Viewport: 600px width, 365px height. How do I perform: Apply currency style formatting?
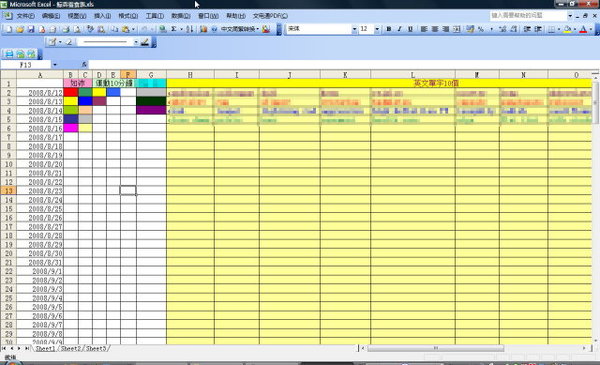pos(470,29)
